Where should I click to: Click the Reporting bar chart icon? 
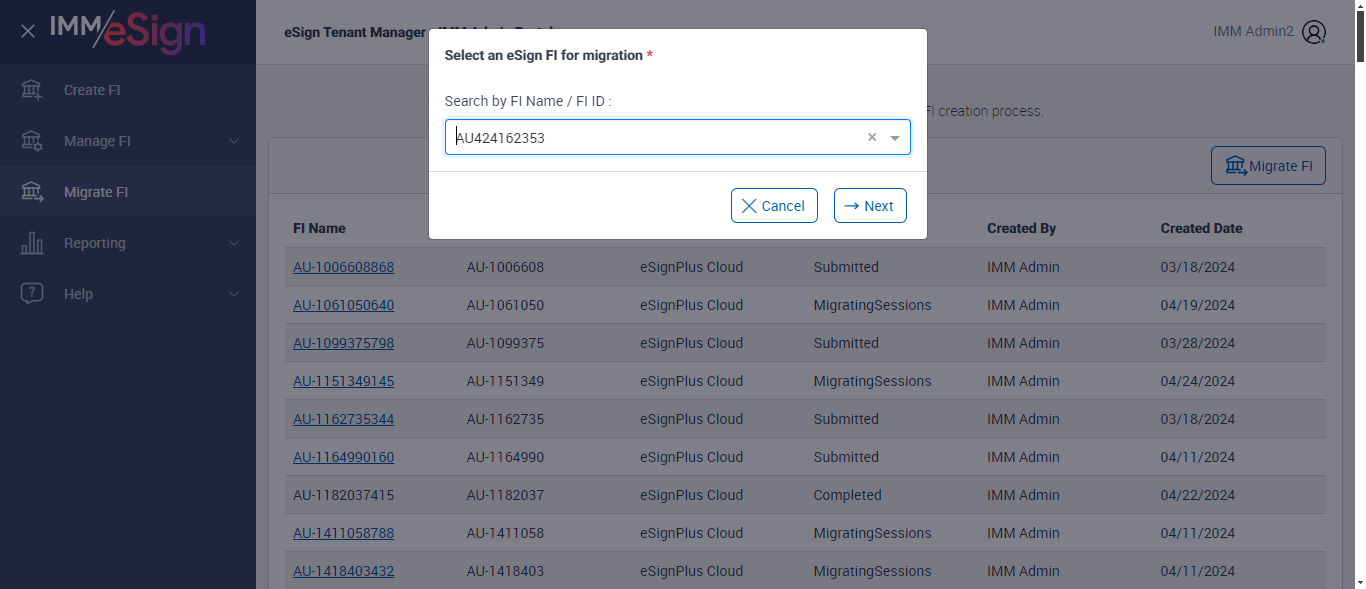32,243
